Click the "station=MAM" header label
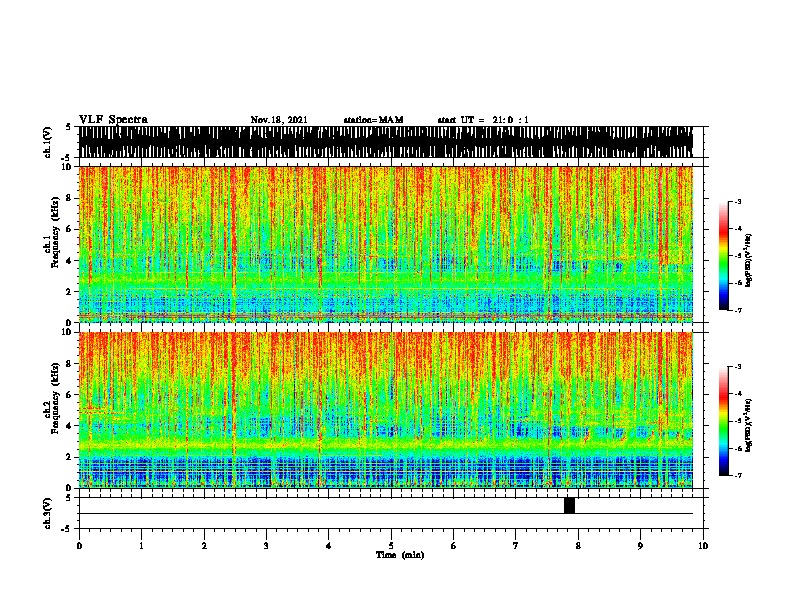The height and width of the screenshot is (612, 792). (x=373, y=120)
